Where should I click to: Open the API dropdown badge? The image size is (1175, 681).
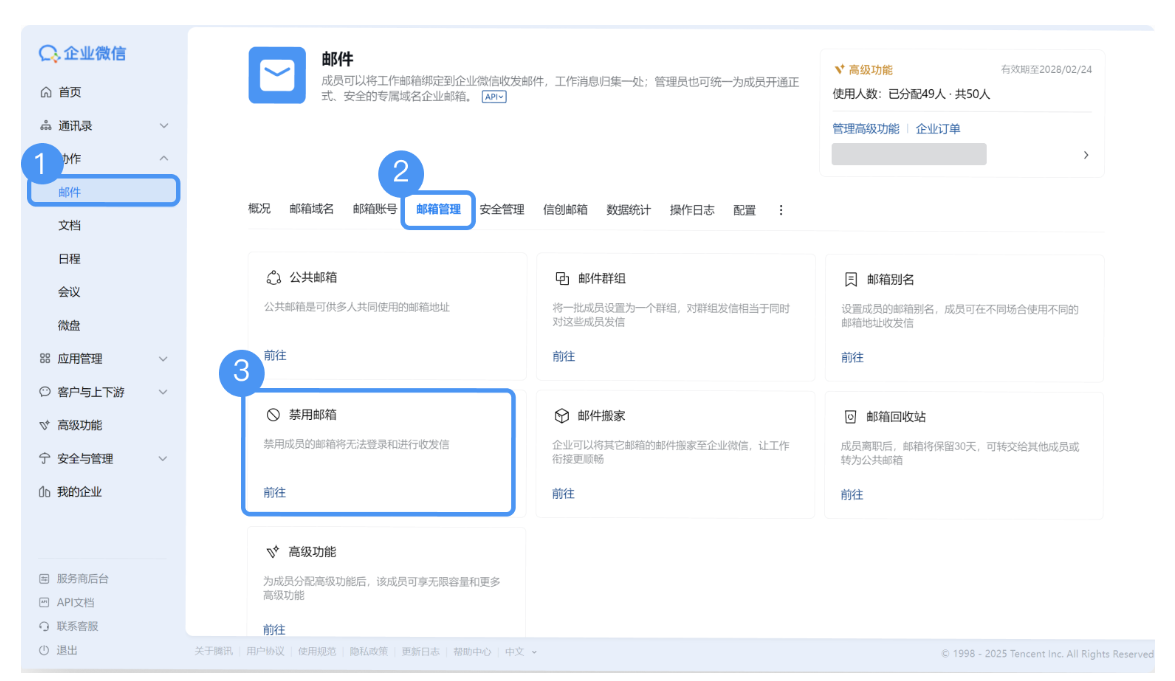pos(494,97)
